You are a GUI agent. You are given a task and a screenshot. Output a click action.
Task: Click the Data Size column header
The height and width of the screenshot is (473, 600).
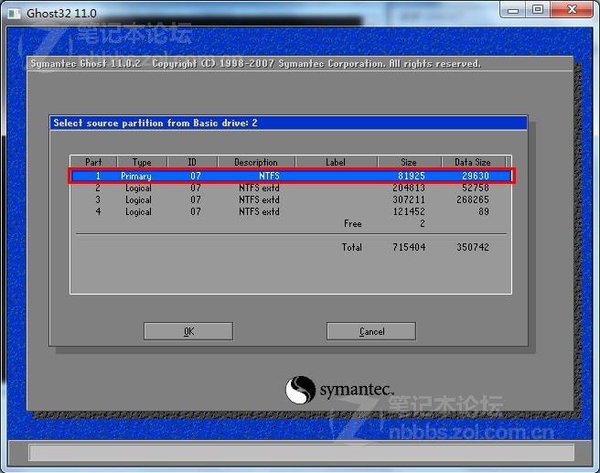coord(474,162)
